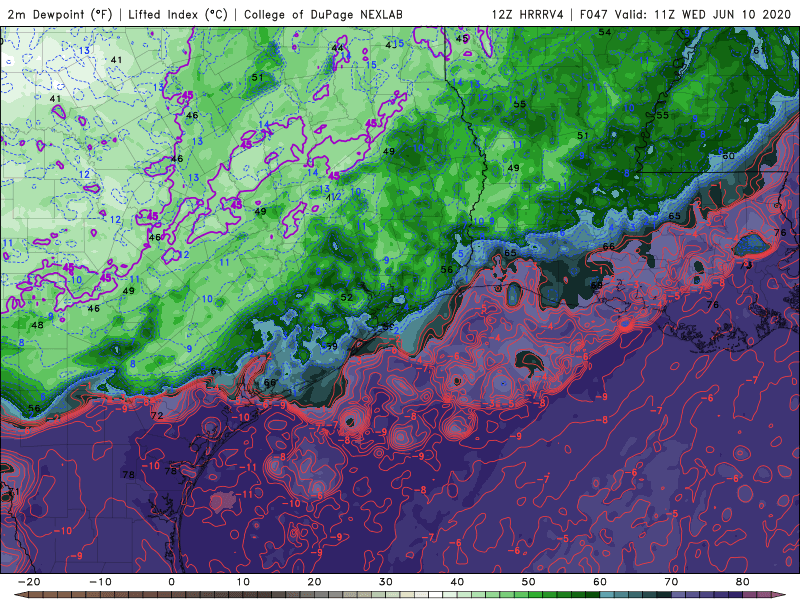Screen dimensions: 800x600
Task: Click the black "59" dewpoint value on the map
Action: click(x=332, y=346)
